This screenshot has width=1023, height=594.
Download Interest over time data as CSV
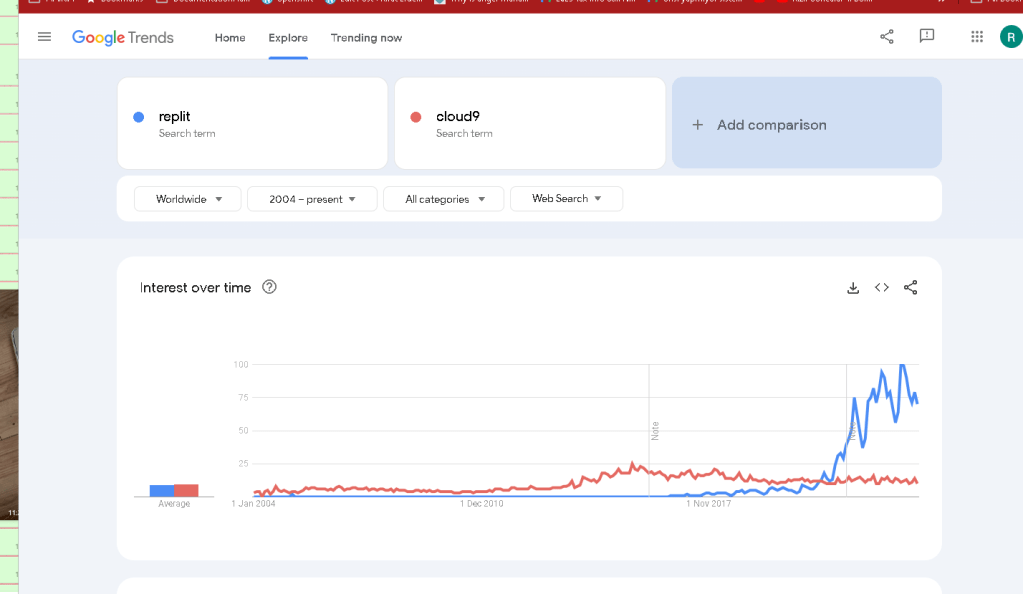[853, 288]
